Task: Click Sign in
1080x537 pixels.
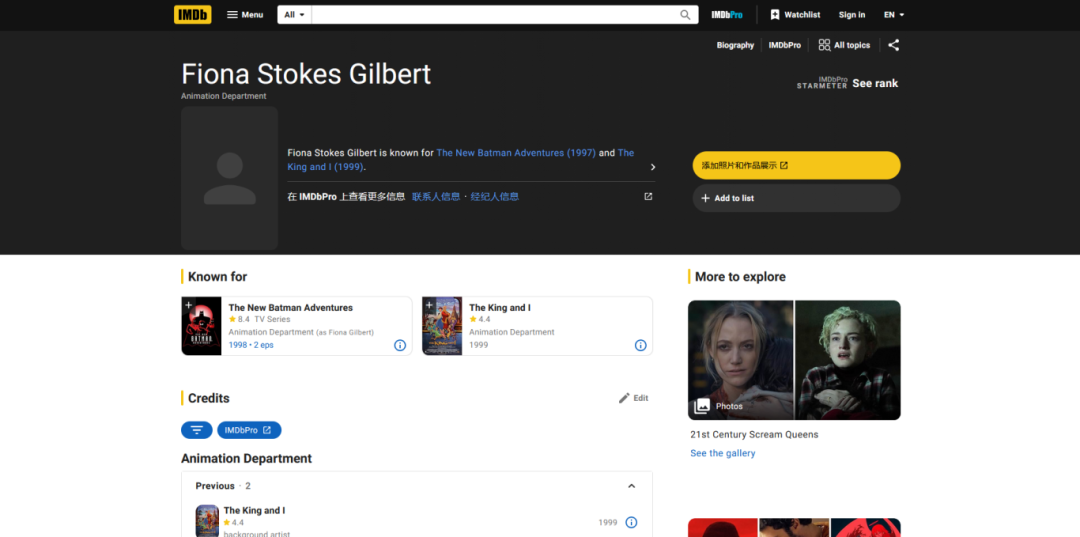Action: pos(852,14)
